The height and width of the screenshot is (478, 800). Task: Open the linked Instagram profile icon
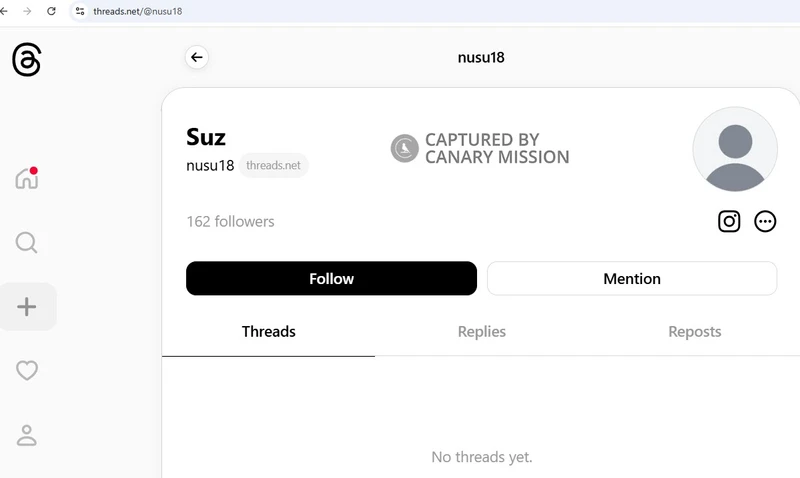(x=729, y=221)
